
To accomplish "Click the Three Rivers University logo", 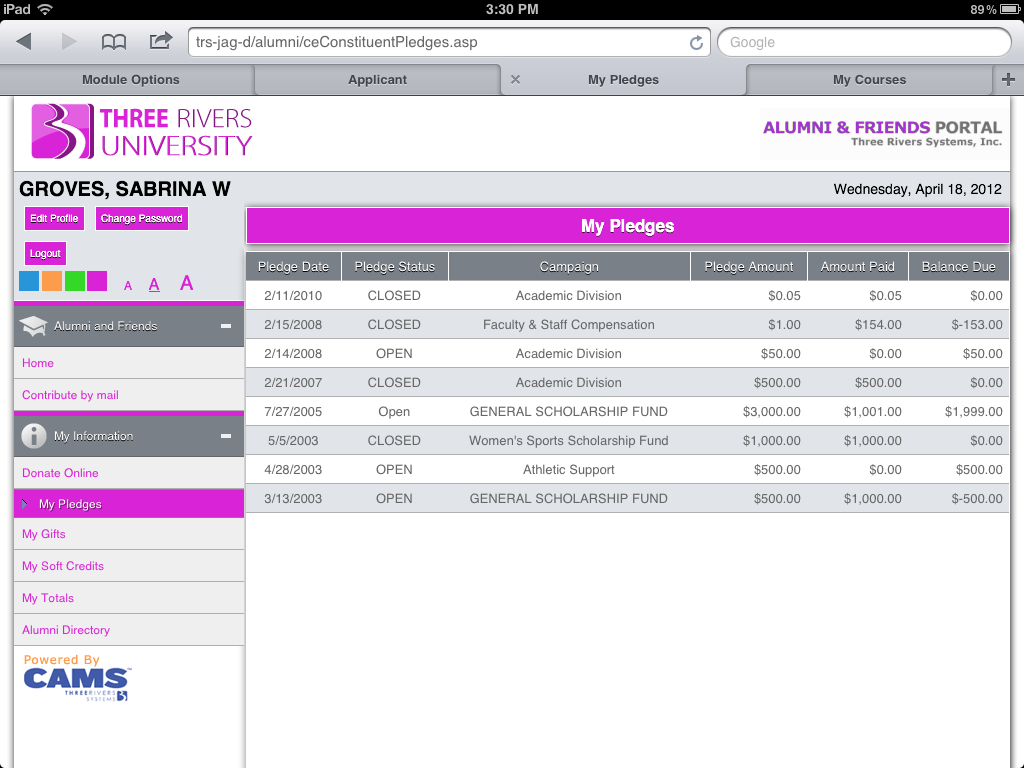I will 142,132.
